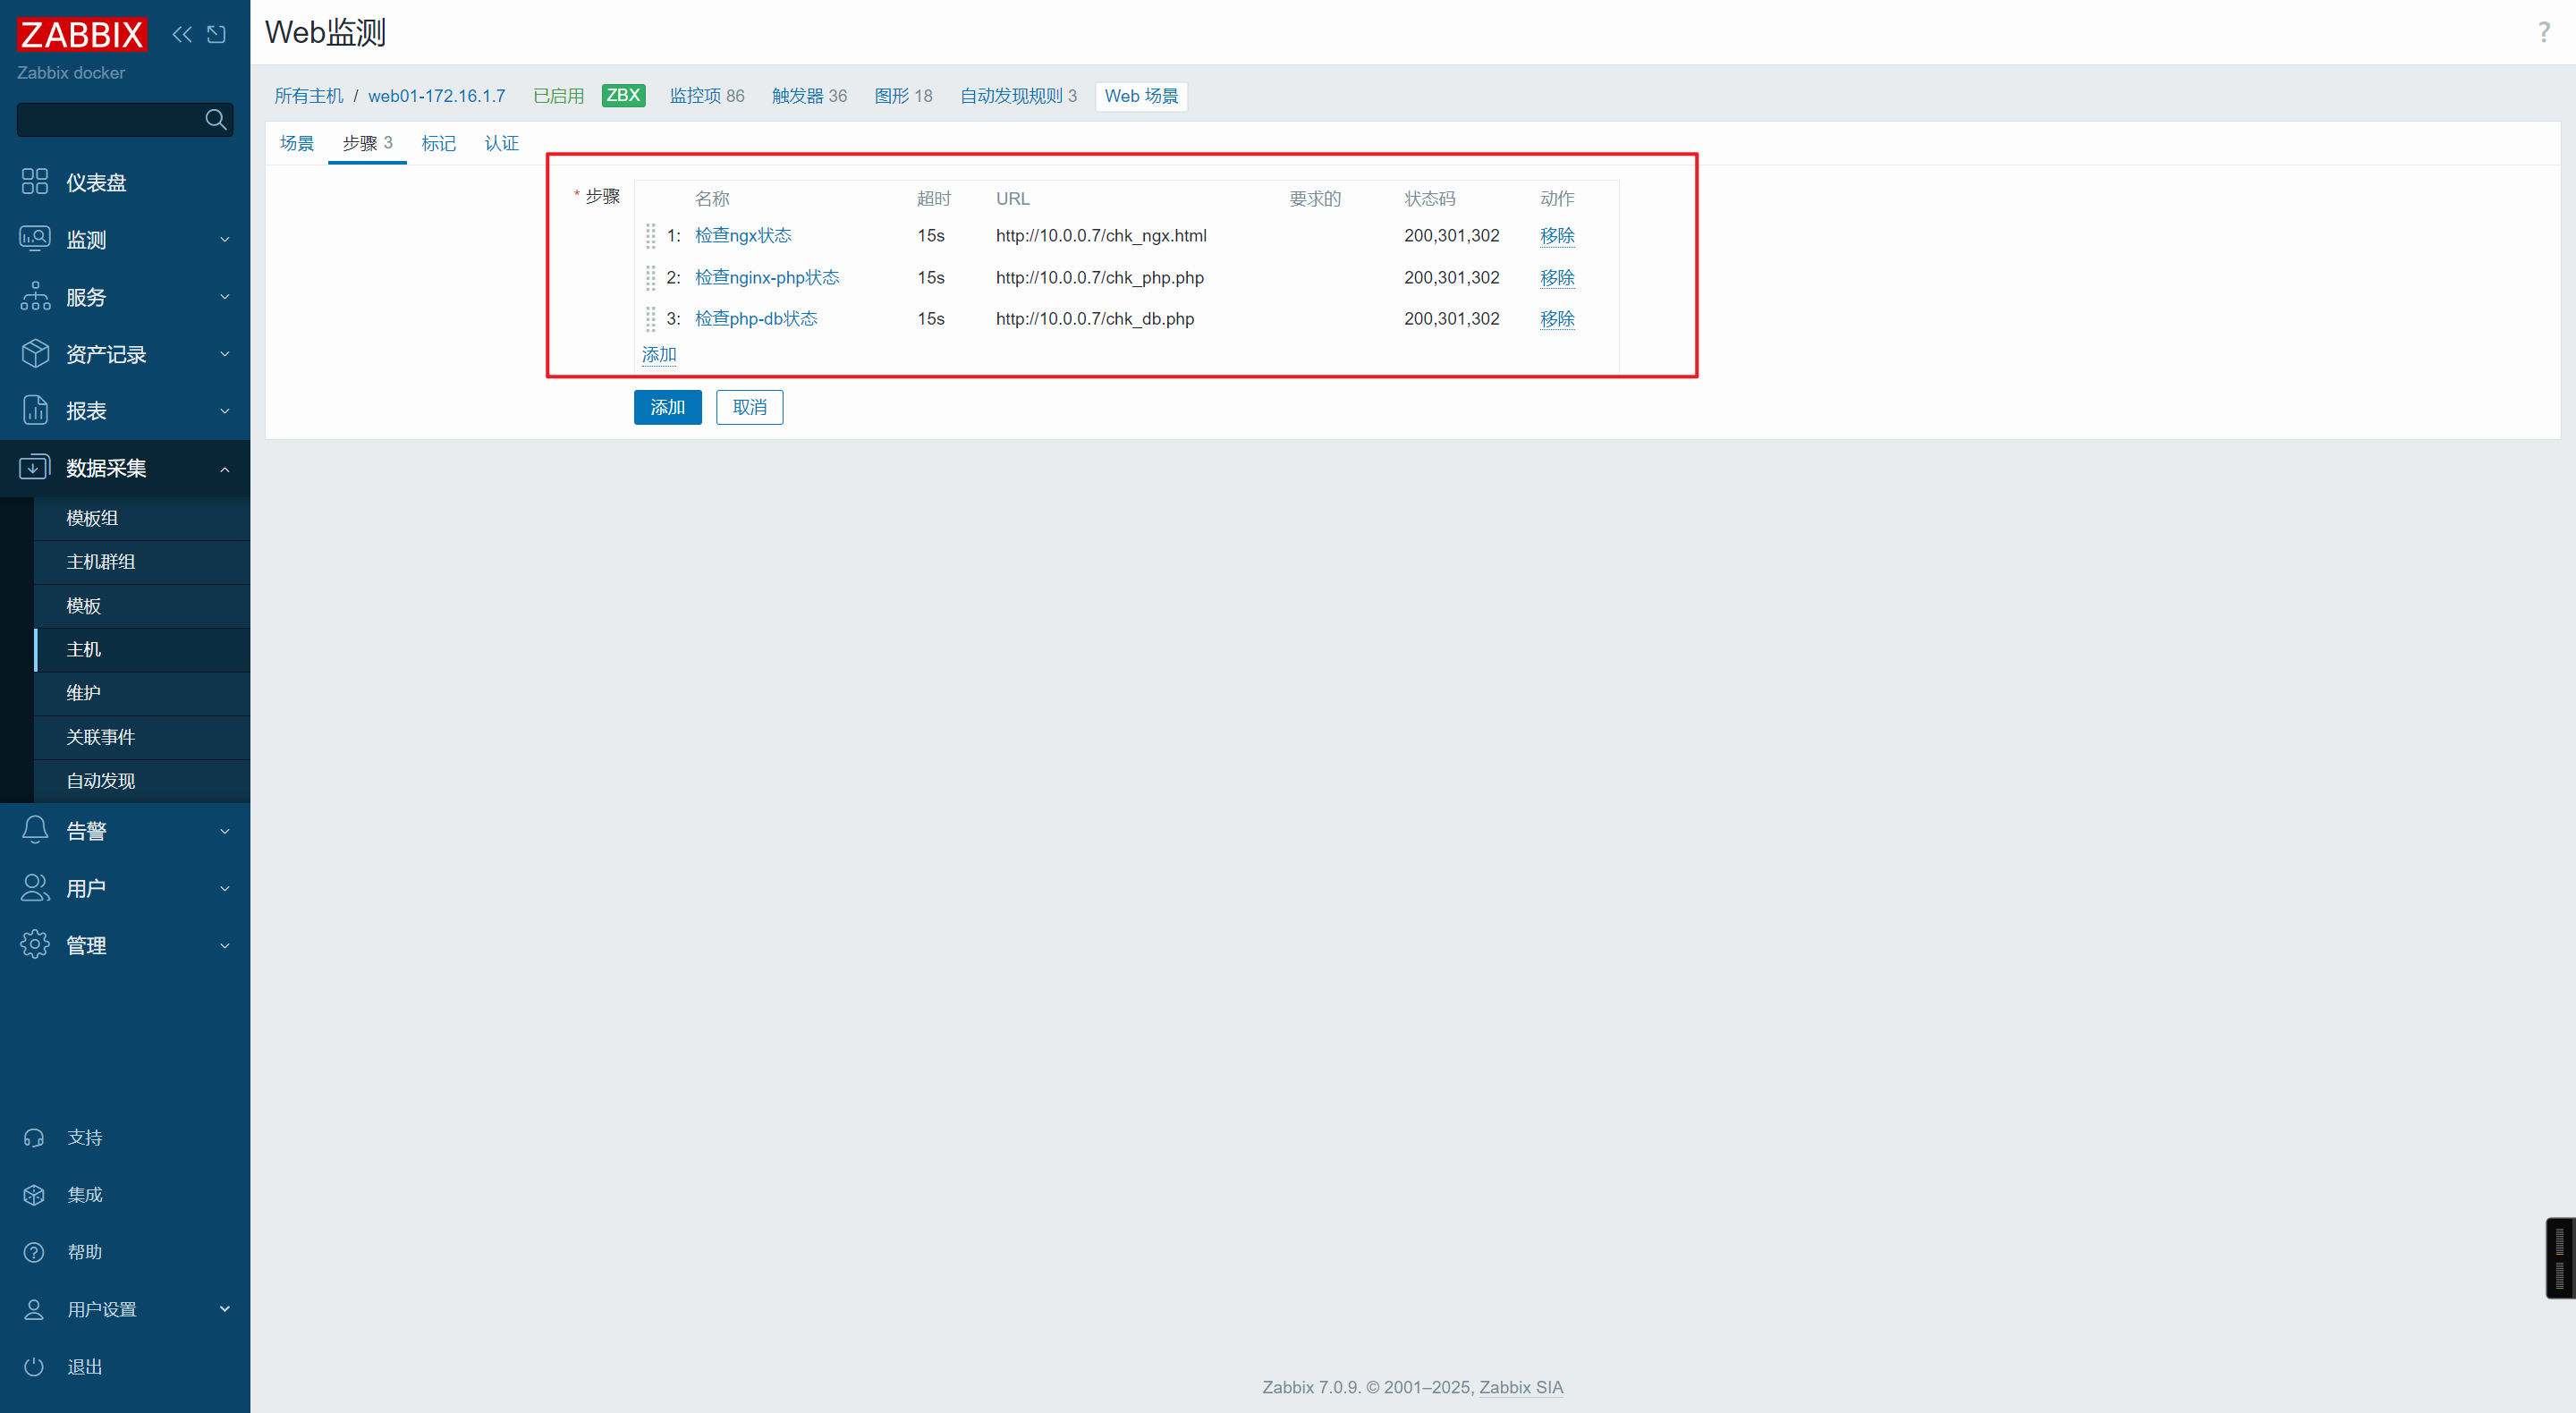Grab drag handle of step 检查ngx状态

pos(650,236)
